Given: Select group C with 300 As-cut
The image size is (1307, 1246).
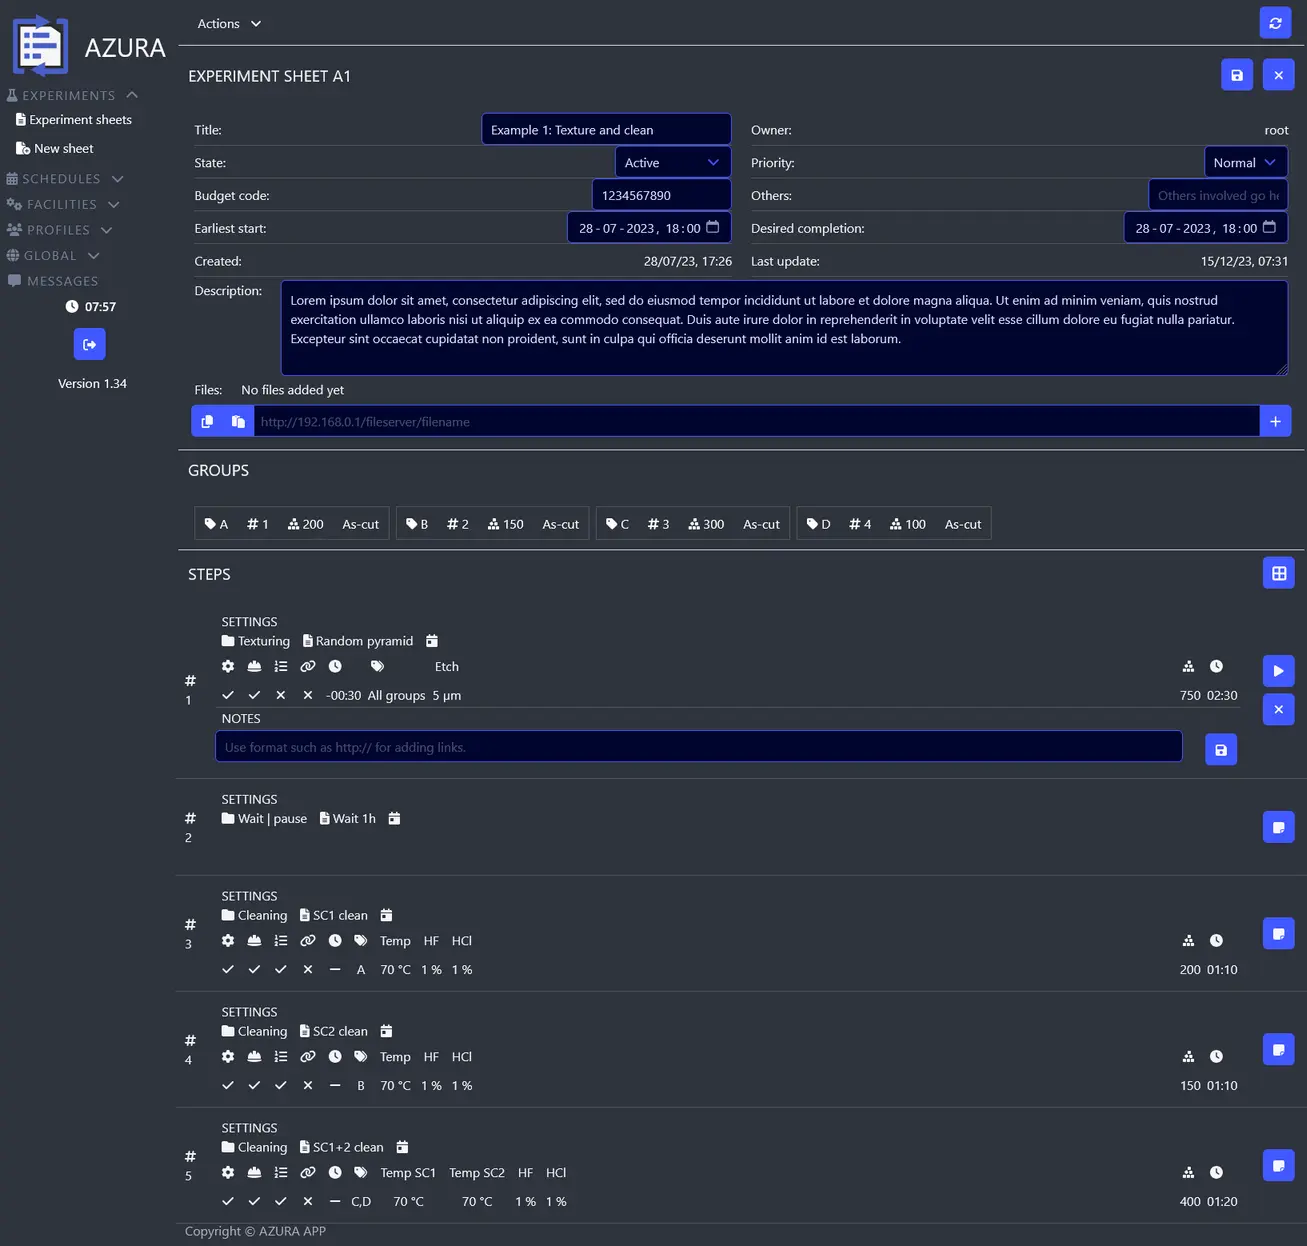Looking at the screenshot, I should pyautogui.click(x=693, y=524).
